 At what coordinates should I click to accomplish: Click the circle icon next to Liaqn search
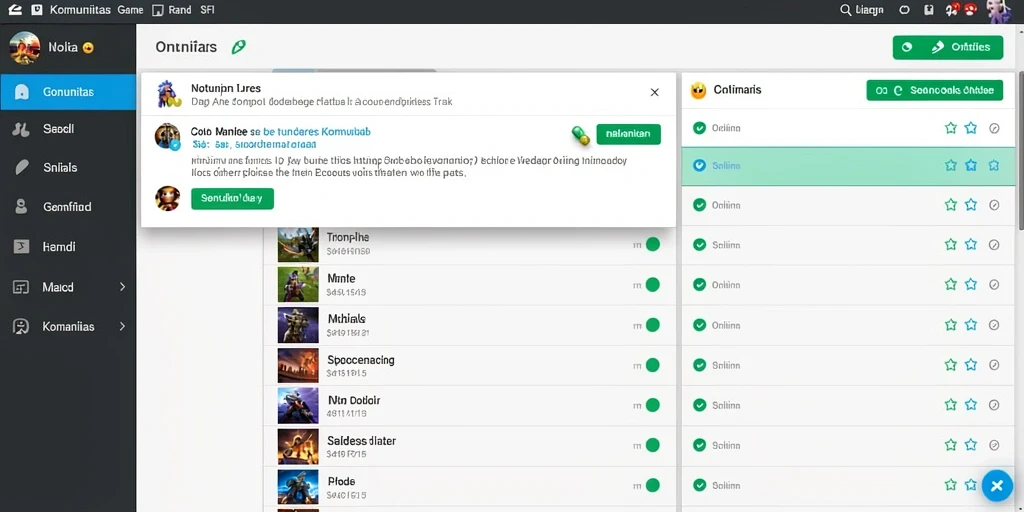point(904,10)
